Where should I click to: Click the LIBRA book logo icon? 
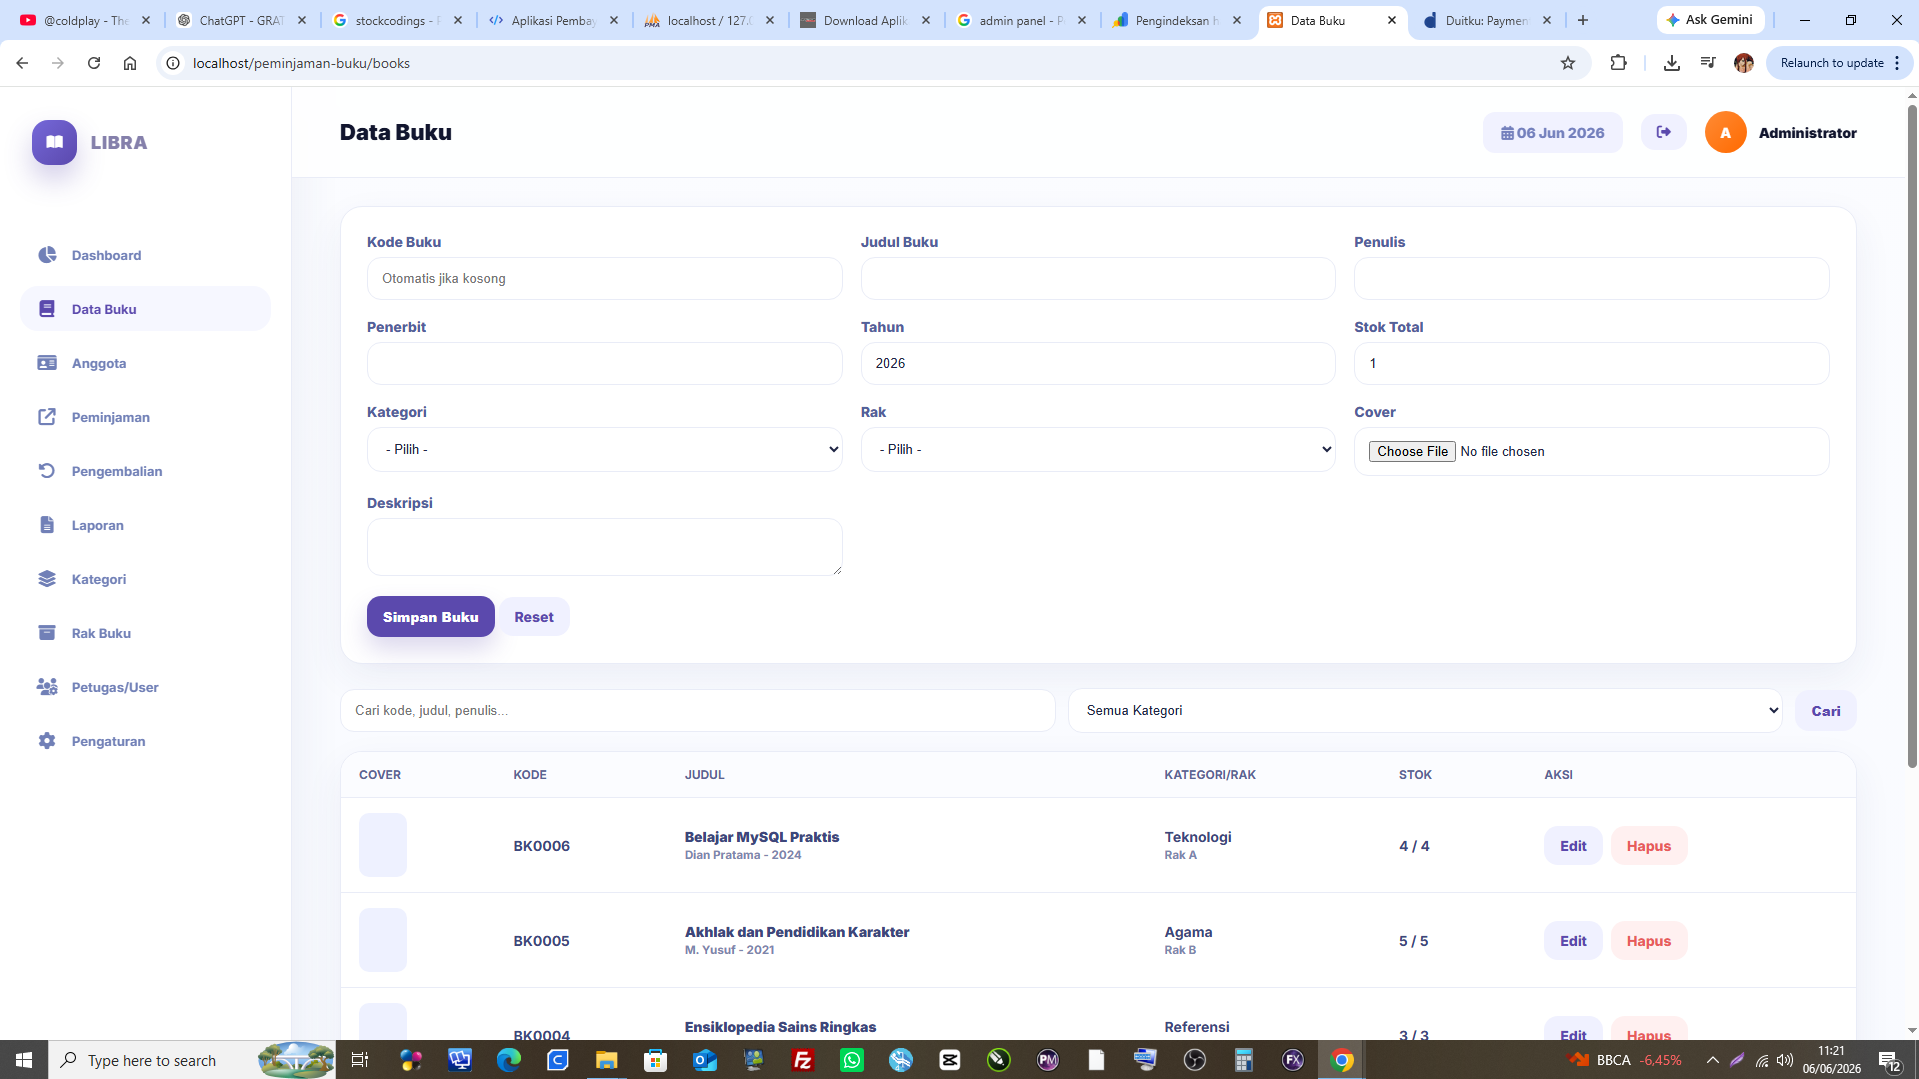tap(54, 142)
